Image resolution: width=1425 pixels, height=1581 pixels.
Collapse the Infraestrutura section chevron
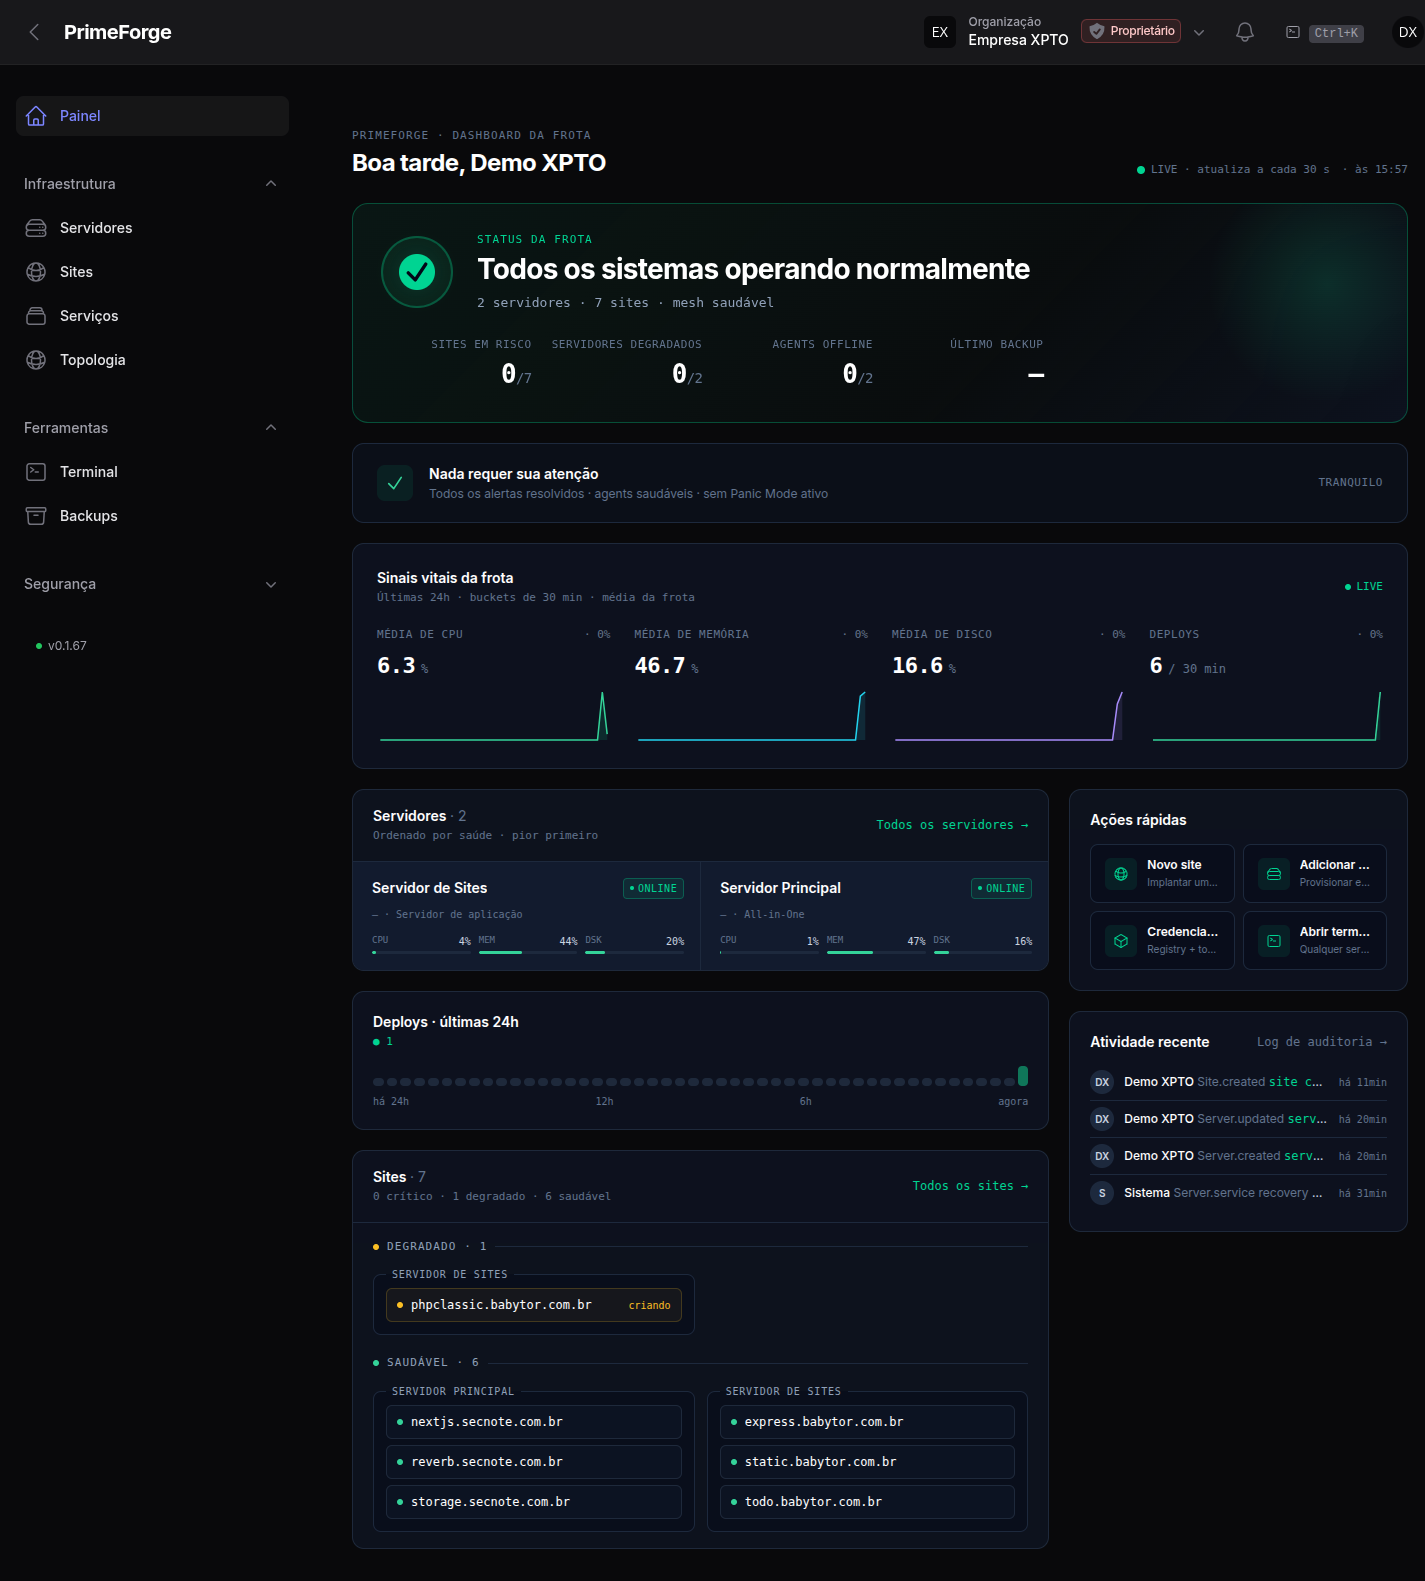point(271,184)
